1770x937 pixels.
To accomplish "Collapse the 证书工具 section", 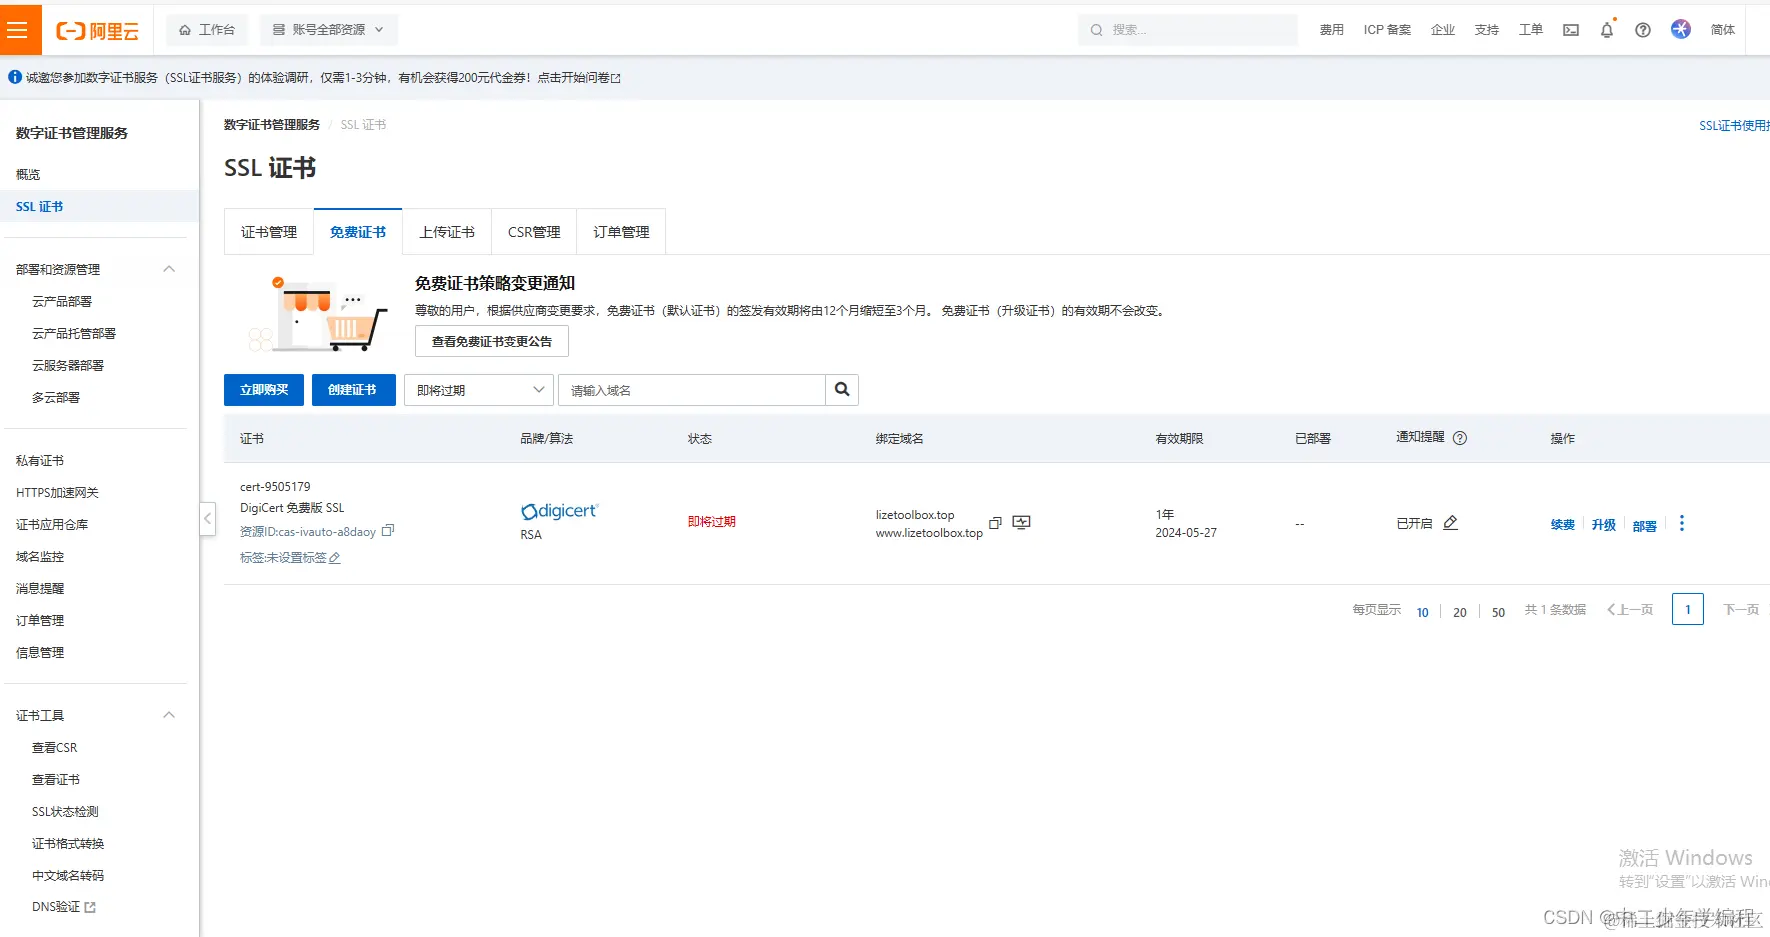I will point(169,714).
